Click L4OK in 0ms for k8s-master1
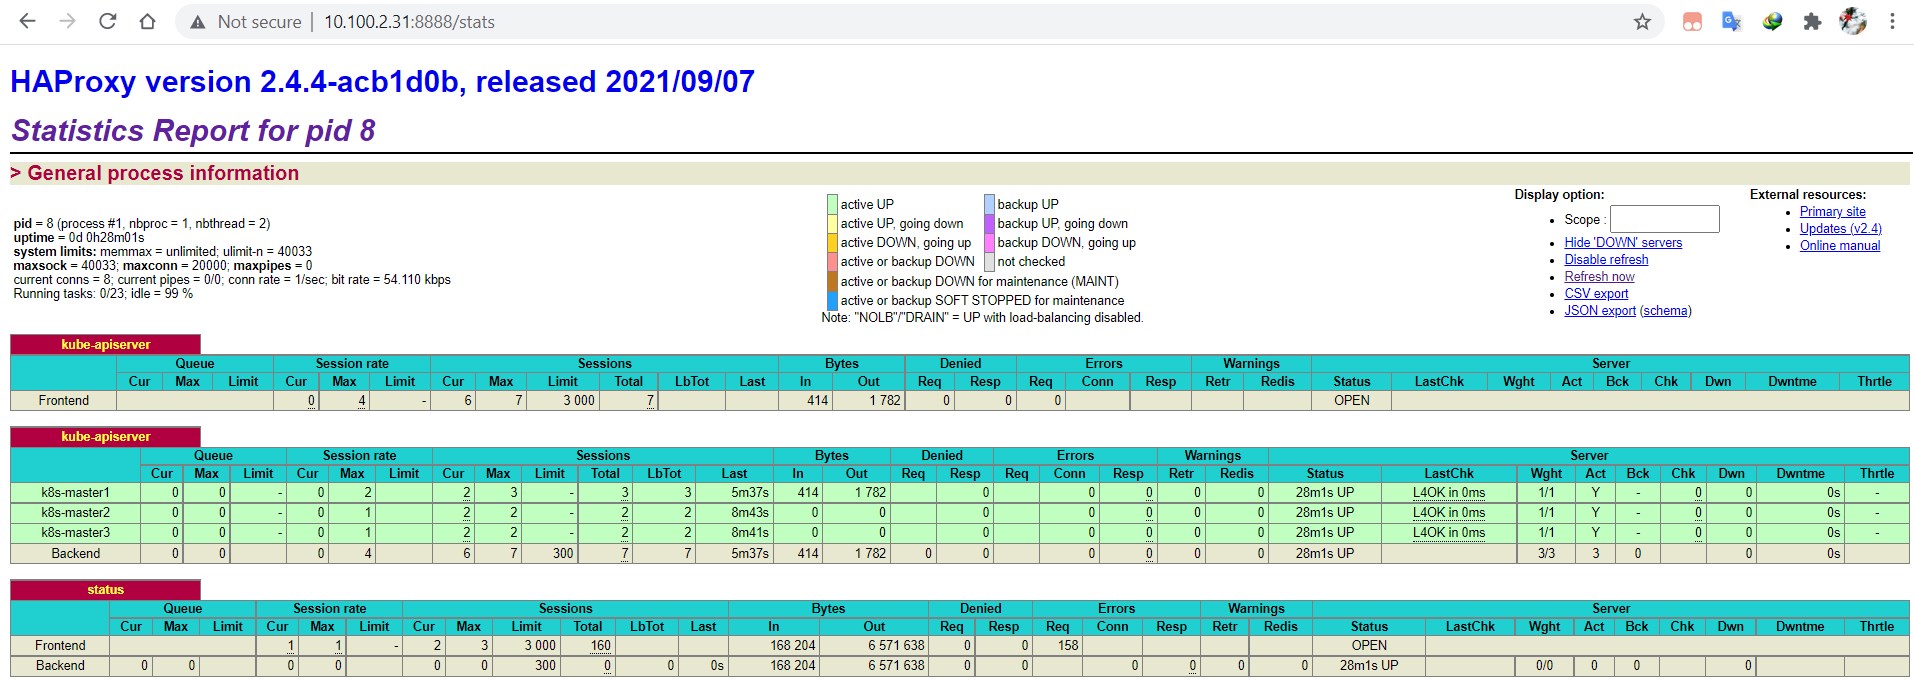The height and width of the screenshot is (681, 1914). coord(1448,493)
